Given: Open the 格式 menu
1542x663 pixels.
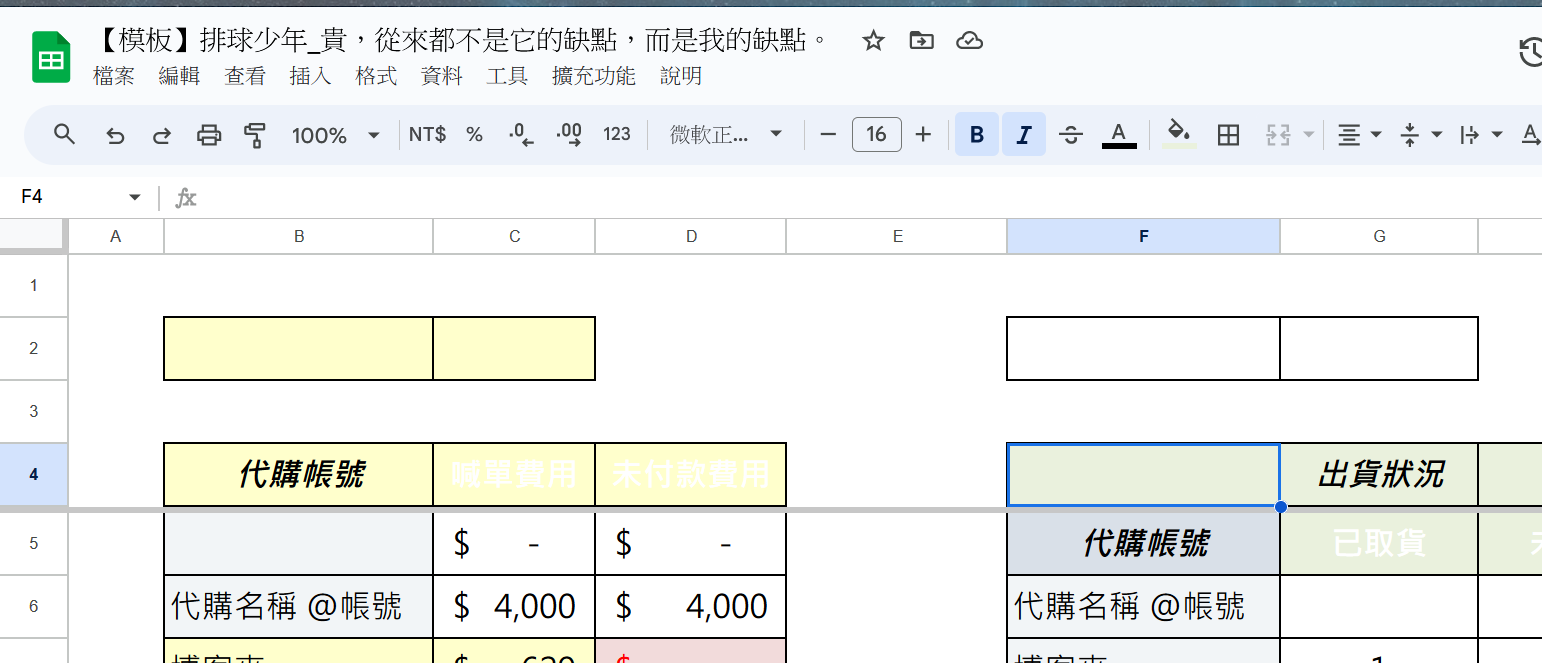Looking at the screenshot, I should (376, 76).
